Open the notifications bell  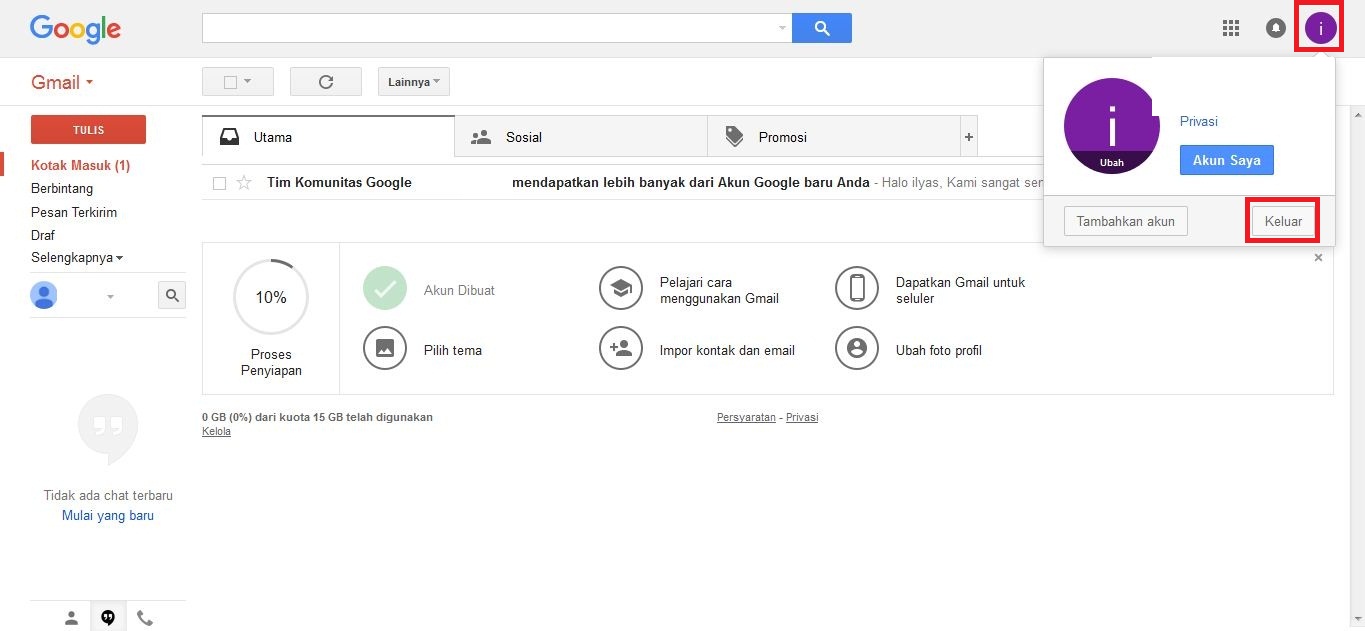[1276, 28]
